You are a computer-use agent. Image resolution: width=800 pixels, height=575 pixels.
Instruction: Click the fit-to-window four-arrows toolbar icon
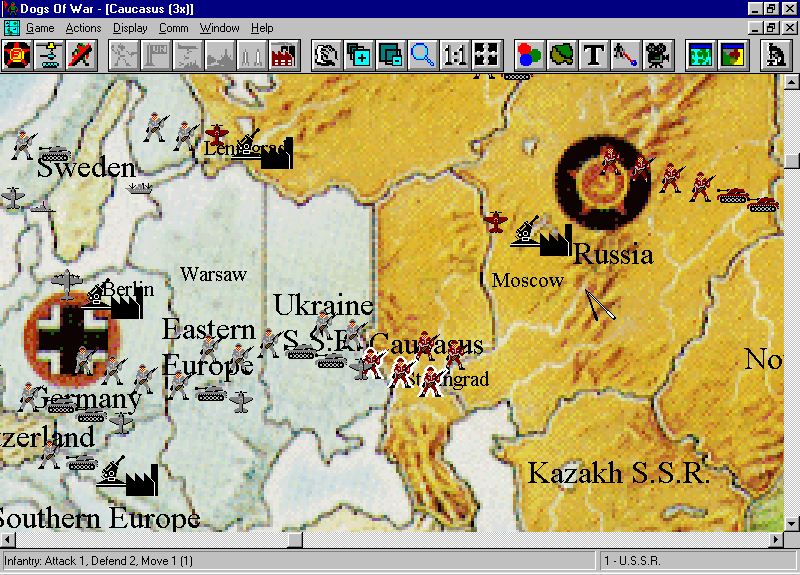click(487, 55)
